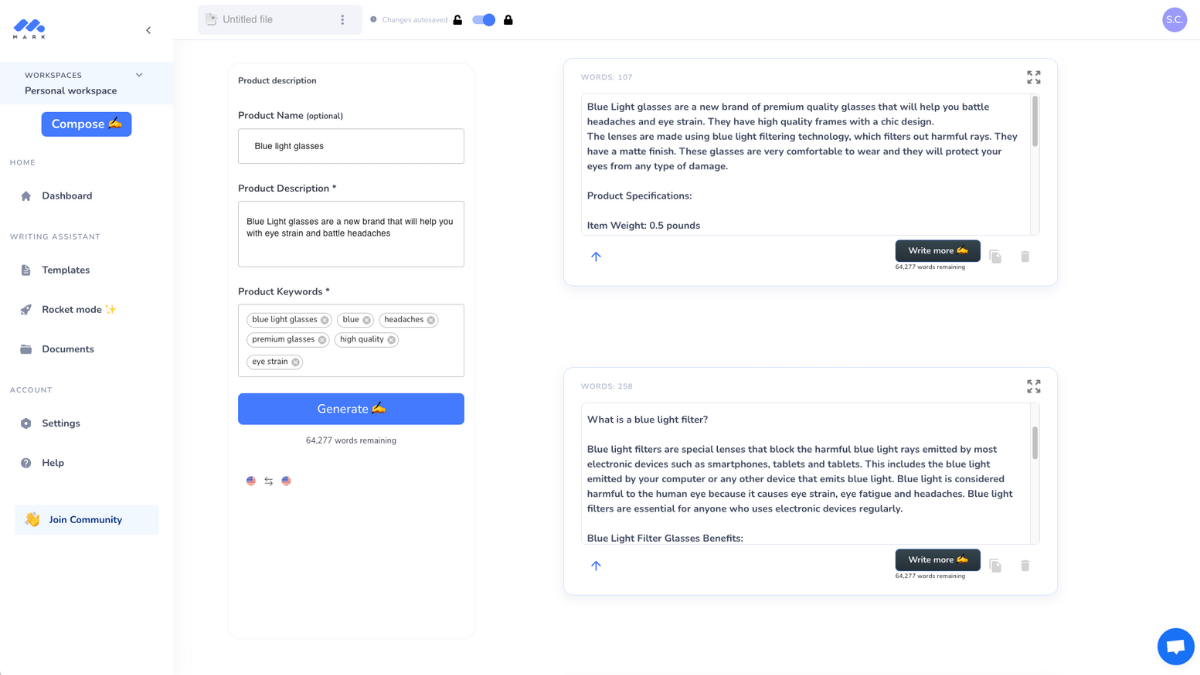Click the Documents folder icon
This screenshot has height=675, width=1200.
point(26,349)
